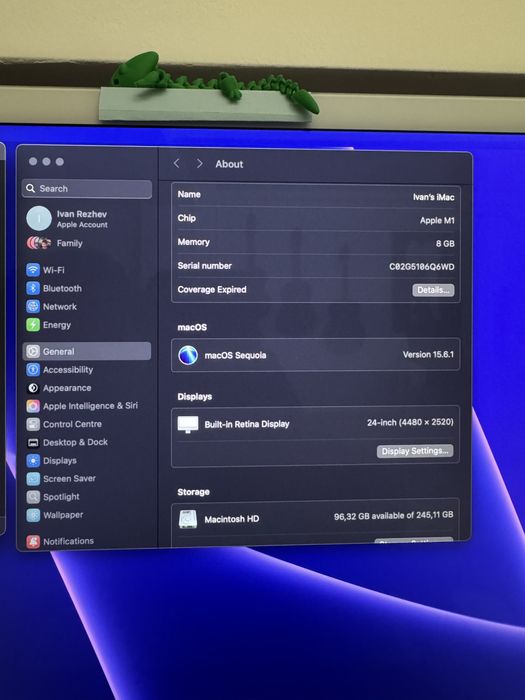
Task: Open Wallpaper icon in sidebar
Action: [33, 515]
